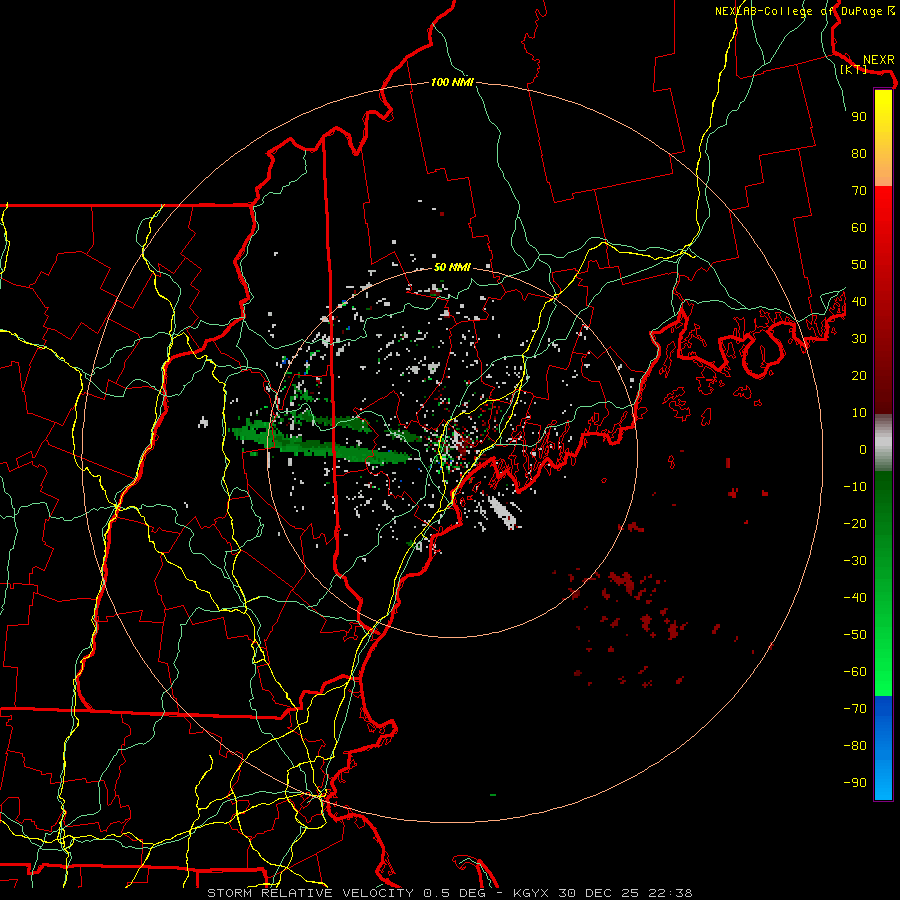The height and width of the screenshot is (900, 900).
Task: Click the -20 scale value
Action: click(x=855, y=524)
